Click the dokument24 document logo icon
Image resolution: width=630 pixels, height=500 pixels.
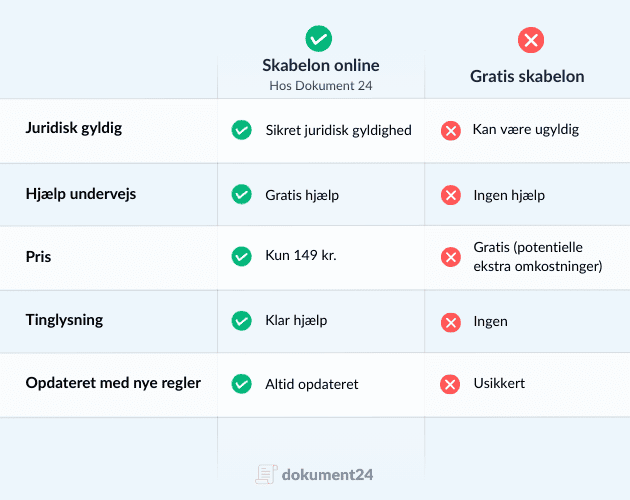tap(265, 474)
